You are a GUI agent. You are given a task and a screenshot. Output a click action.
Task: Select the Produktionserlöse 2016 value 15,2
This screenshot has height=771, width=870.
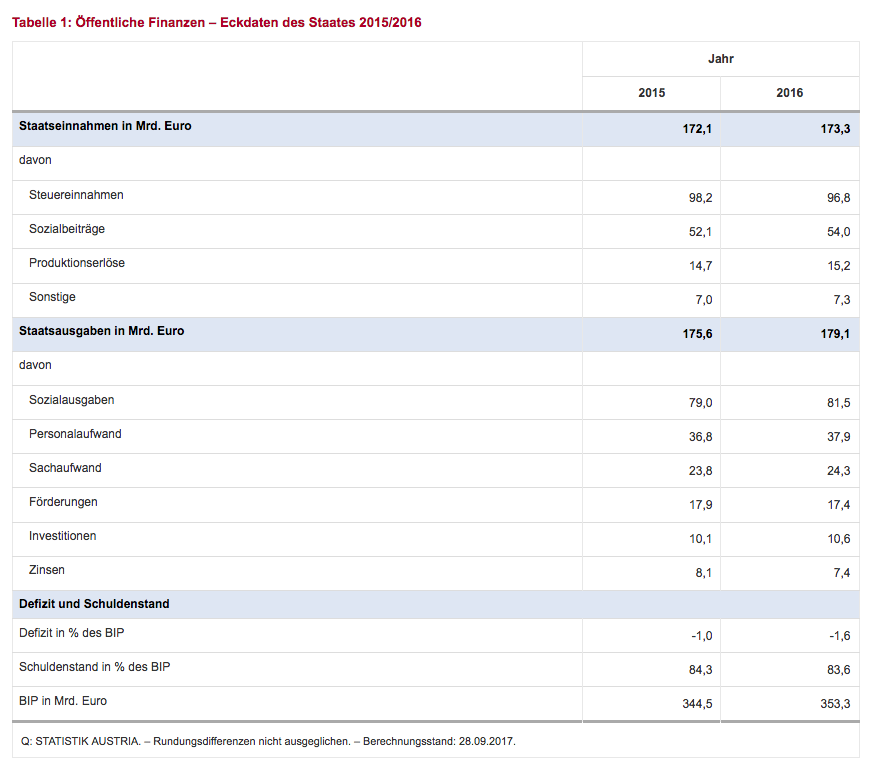(838, 266)
